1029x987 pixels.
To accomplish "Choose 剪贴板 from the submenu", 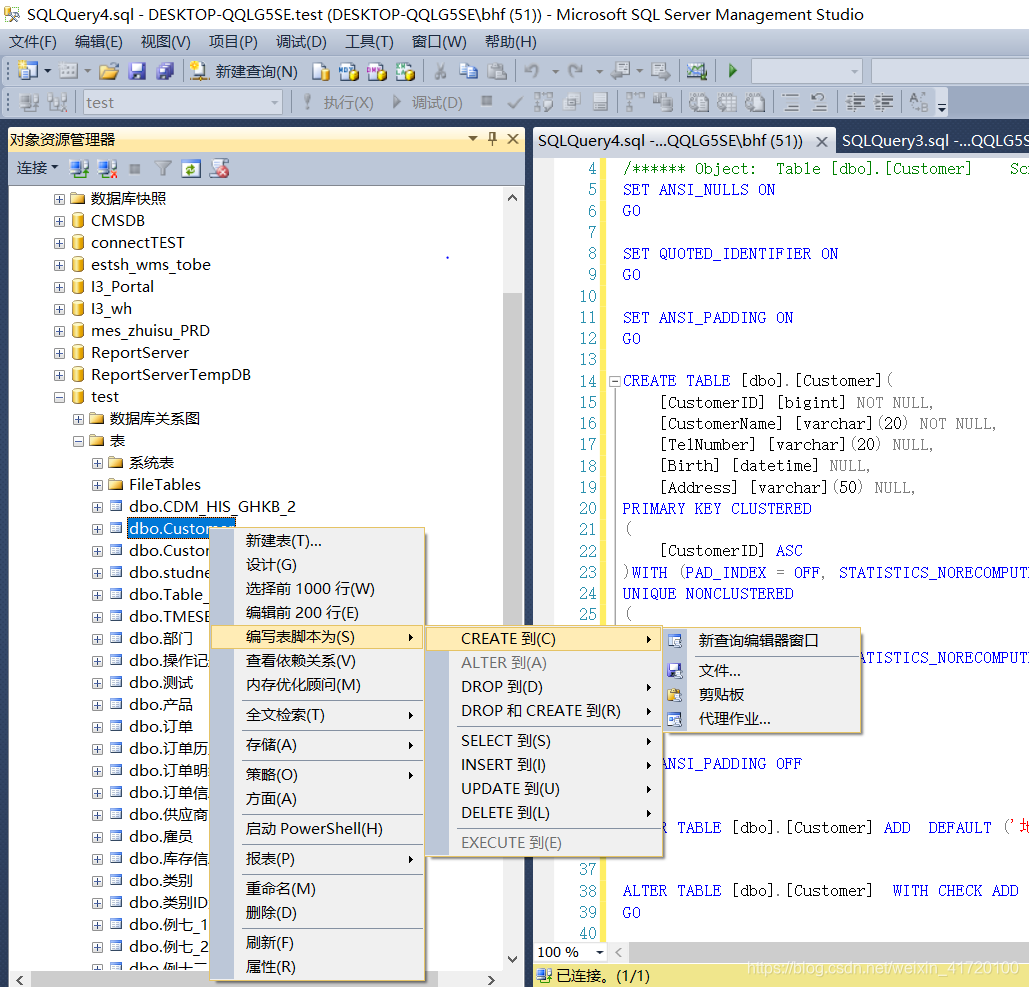I will [x=761, y=695].
